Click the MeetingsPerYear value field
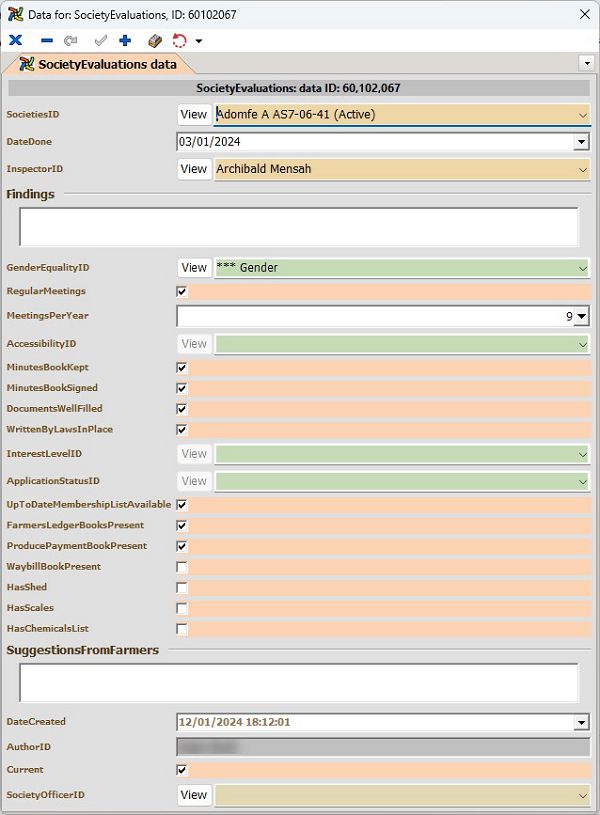Screen dimensions: 600x815 click(375, 316)
